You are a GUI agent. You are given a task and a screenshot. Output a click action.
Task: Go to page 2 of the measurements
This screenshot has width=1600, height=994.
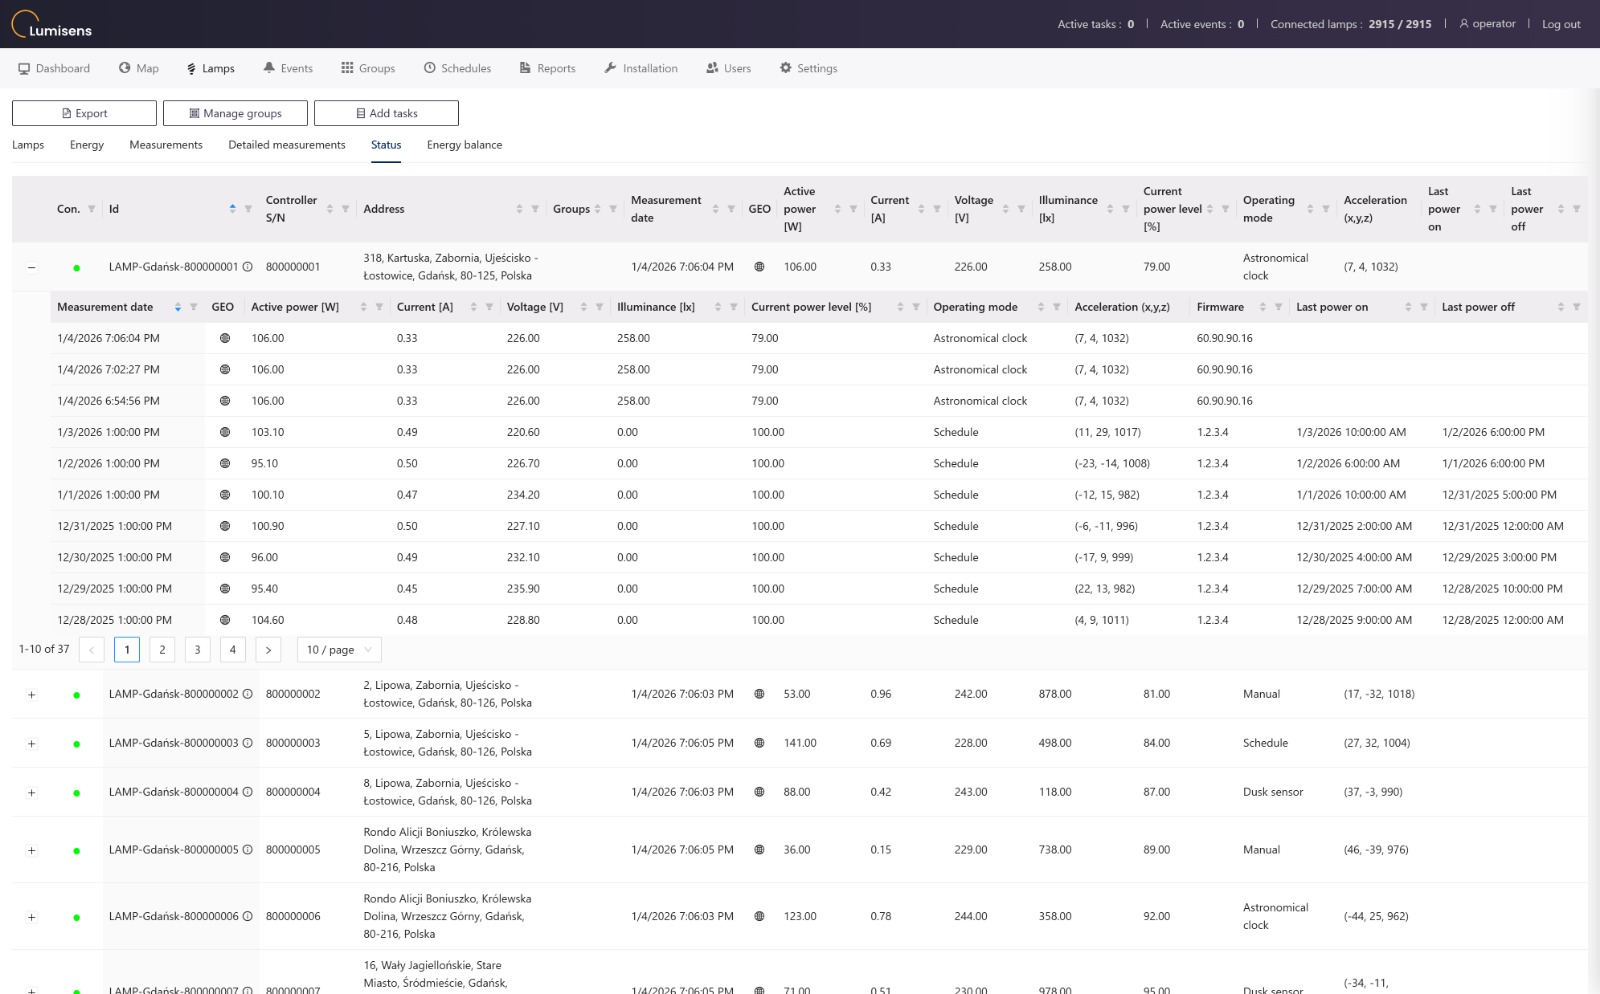(x=162, y=650)
